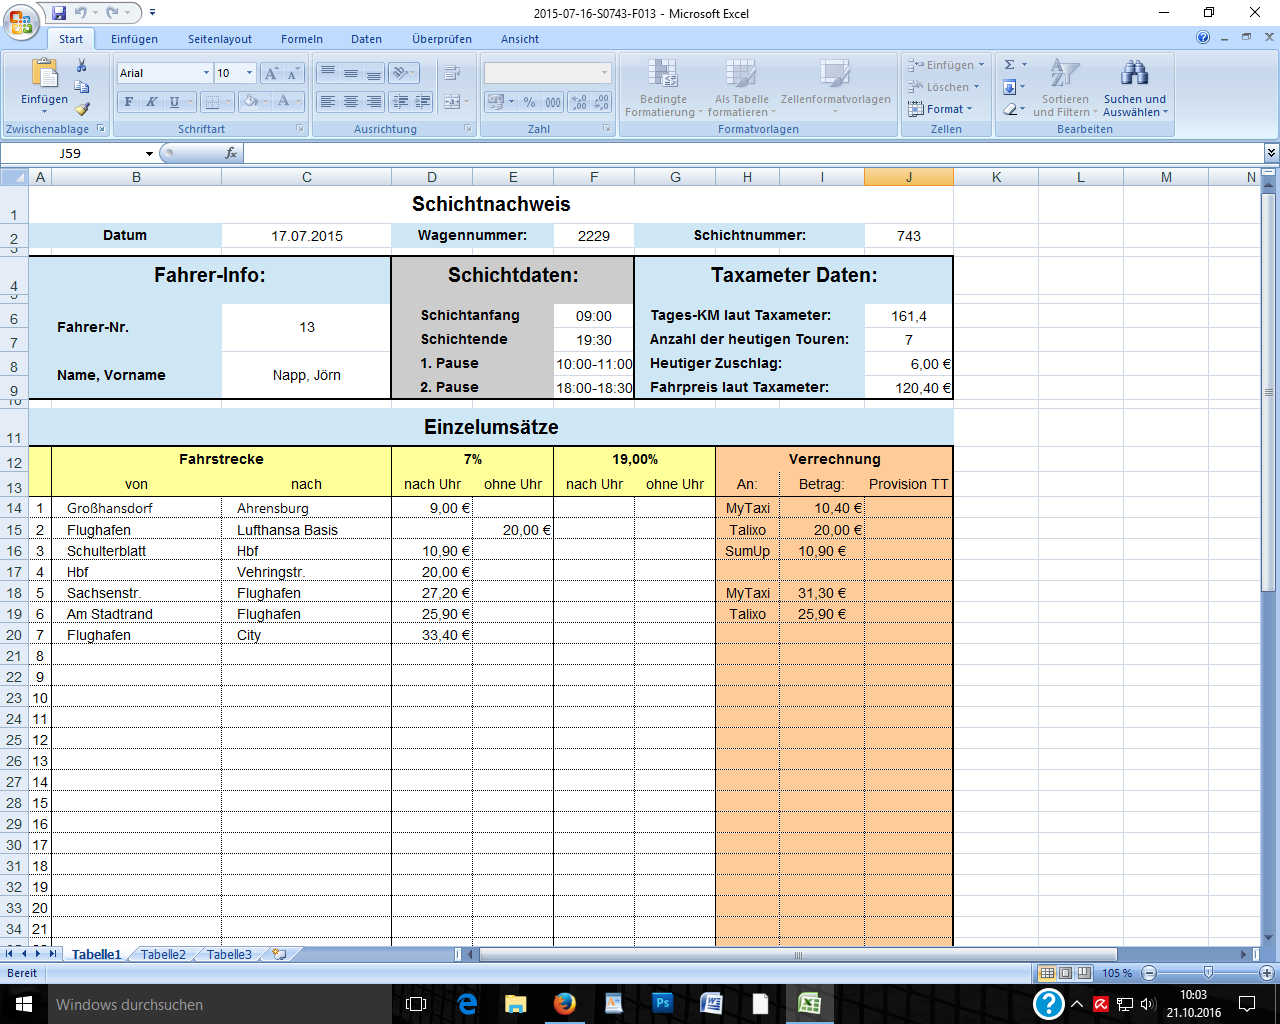Click the eraser Clear icon
1280x1024 pixels.
(x=1010, y=109)
